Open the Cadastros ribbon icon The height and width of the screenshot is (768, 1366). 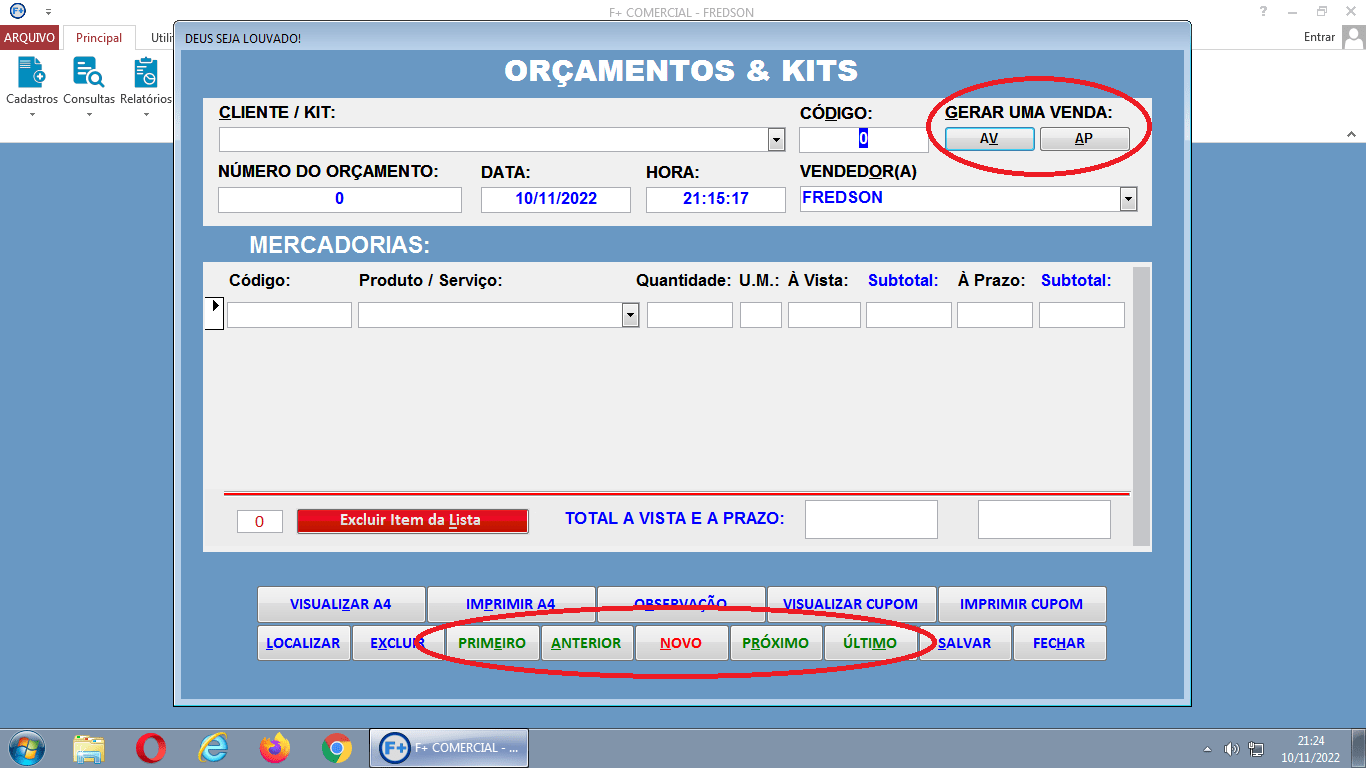31,72
